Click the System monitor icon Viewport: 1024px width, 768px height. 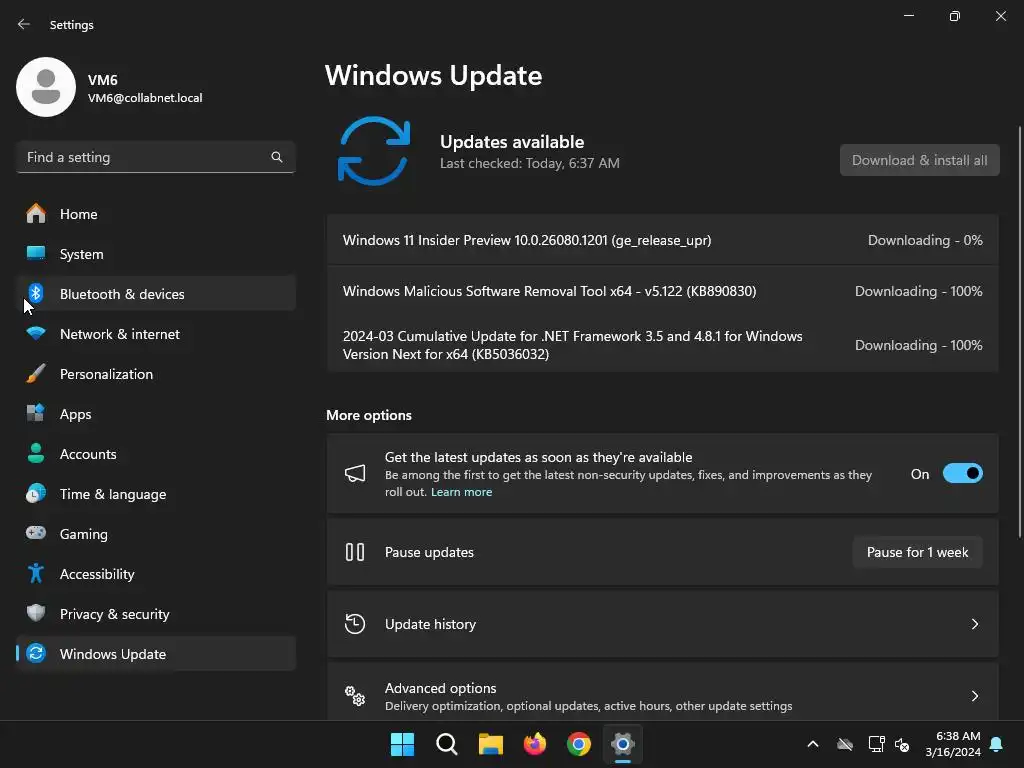36,253
